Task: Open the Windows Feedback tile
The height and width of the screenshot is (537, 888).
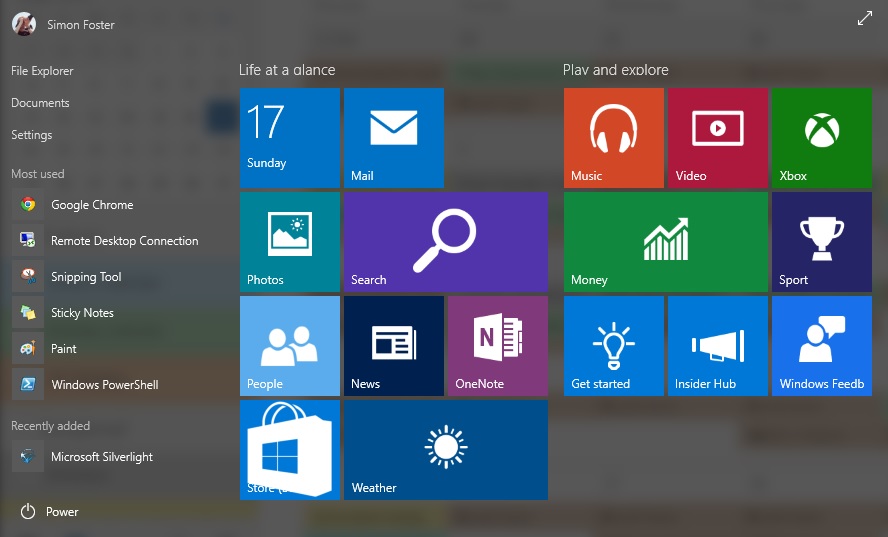Action: point(822,346)
